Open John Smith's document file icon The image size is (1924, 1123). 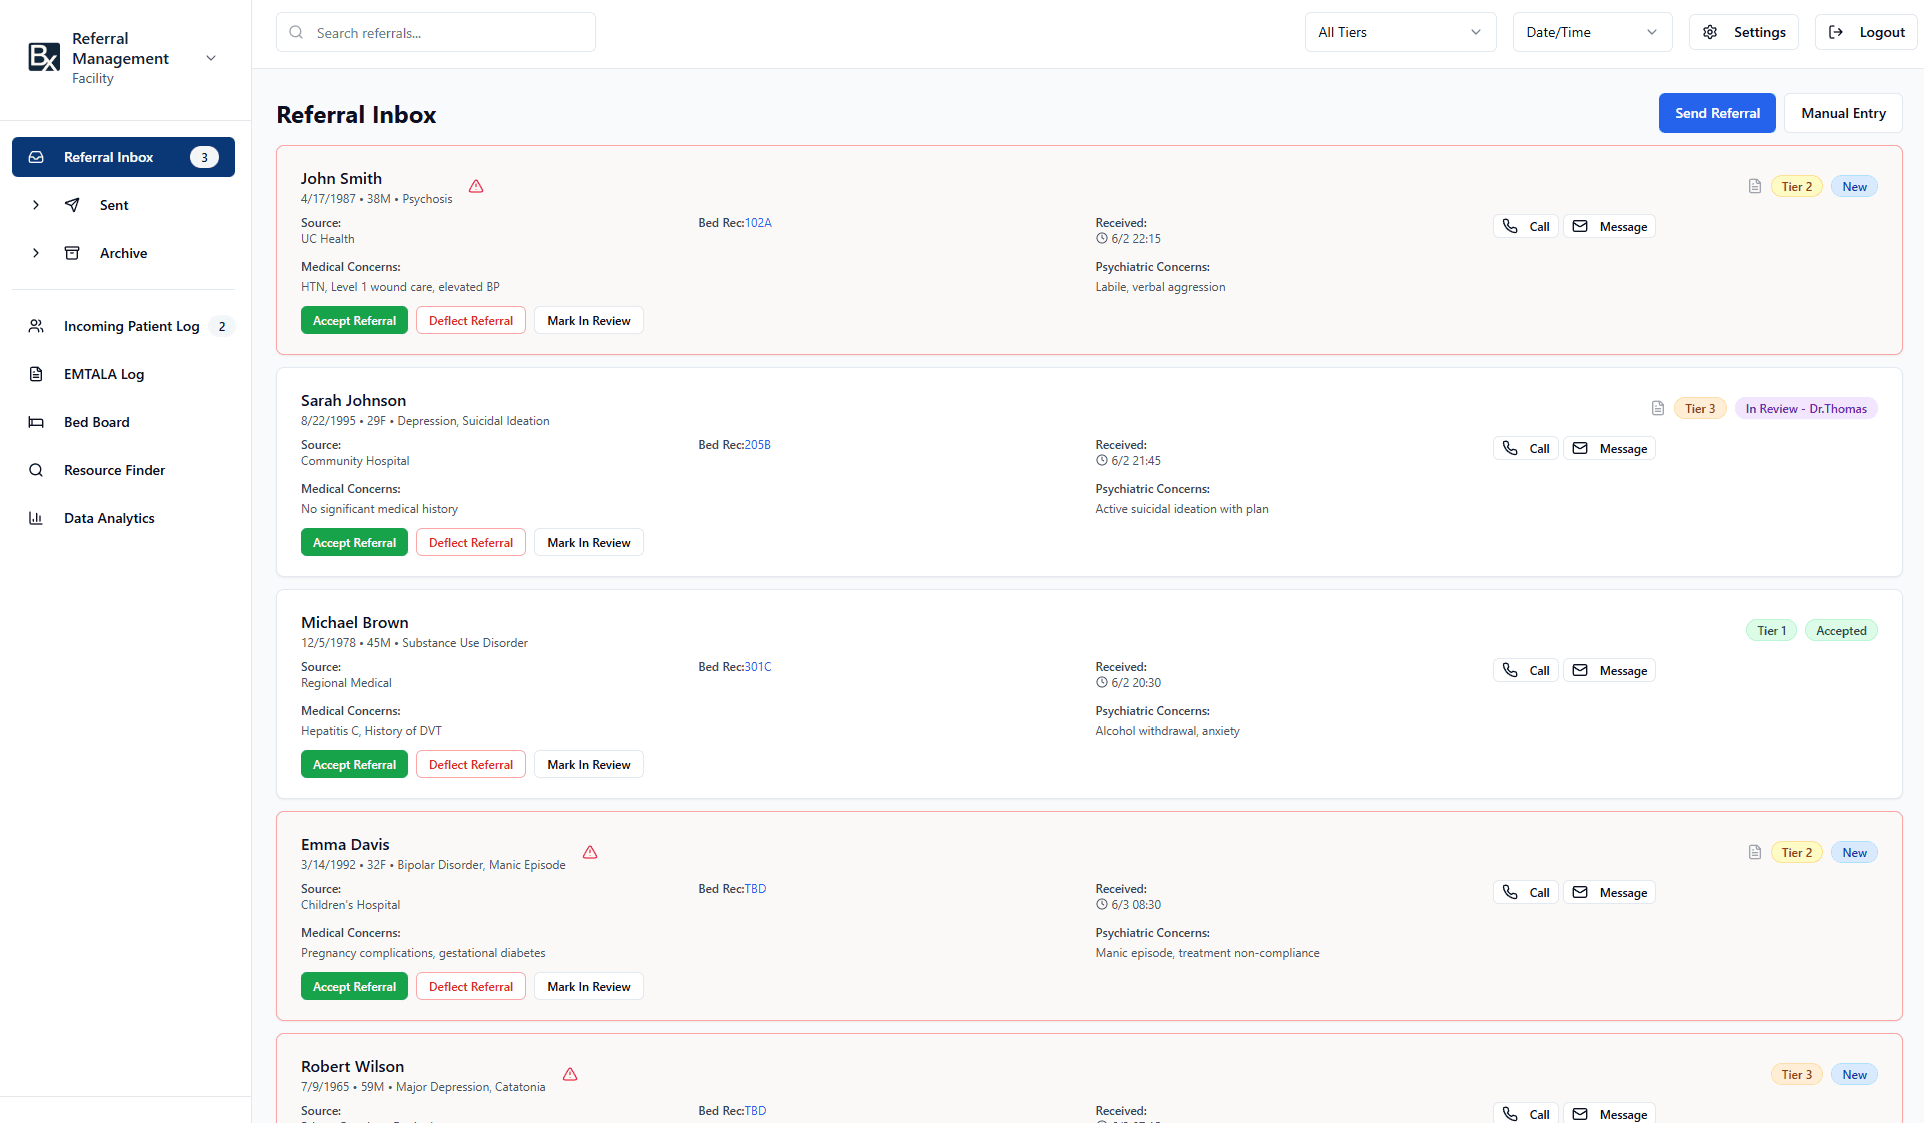(x=1755, y=187)
